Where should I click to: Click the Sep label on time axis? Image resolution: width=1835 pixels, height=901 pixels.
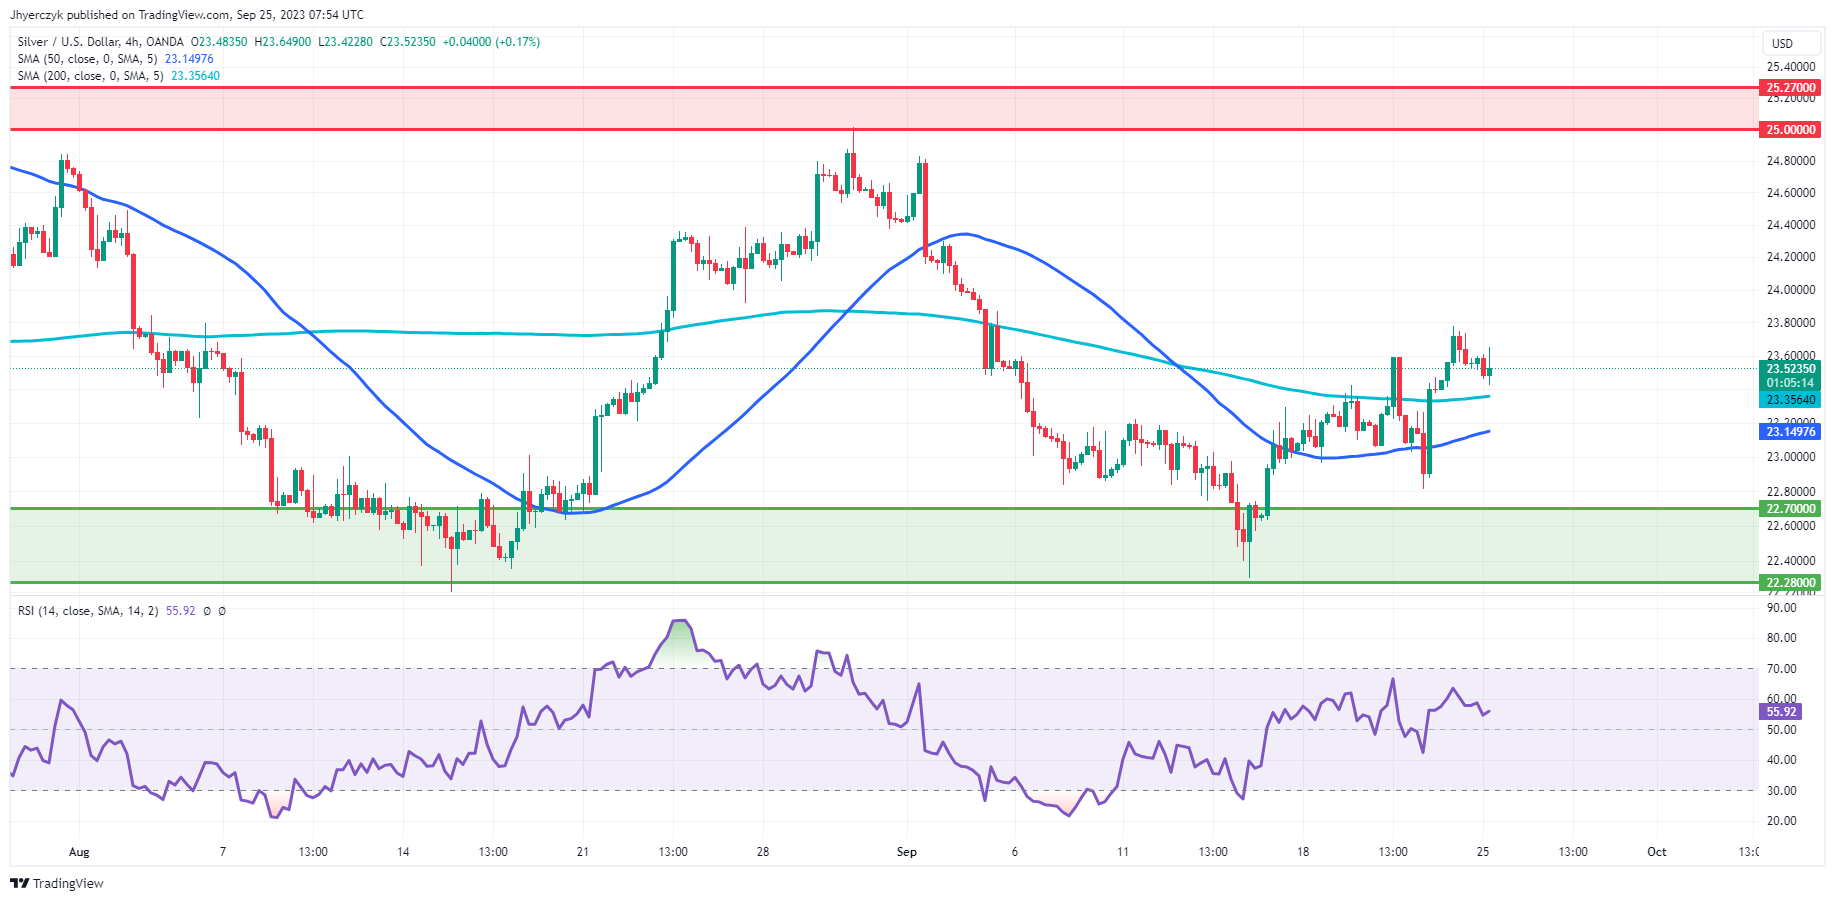(x=906, y=852)
